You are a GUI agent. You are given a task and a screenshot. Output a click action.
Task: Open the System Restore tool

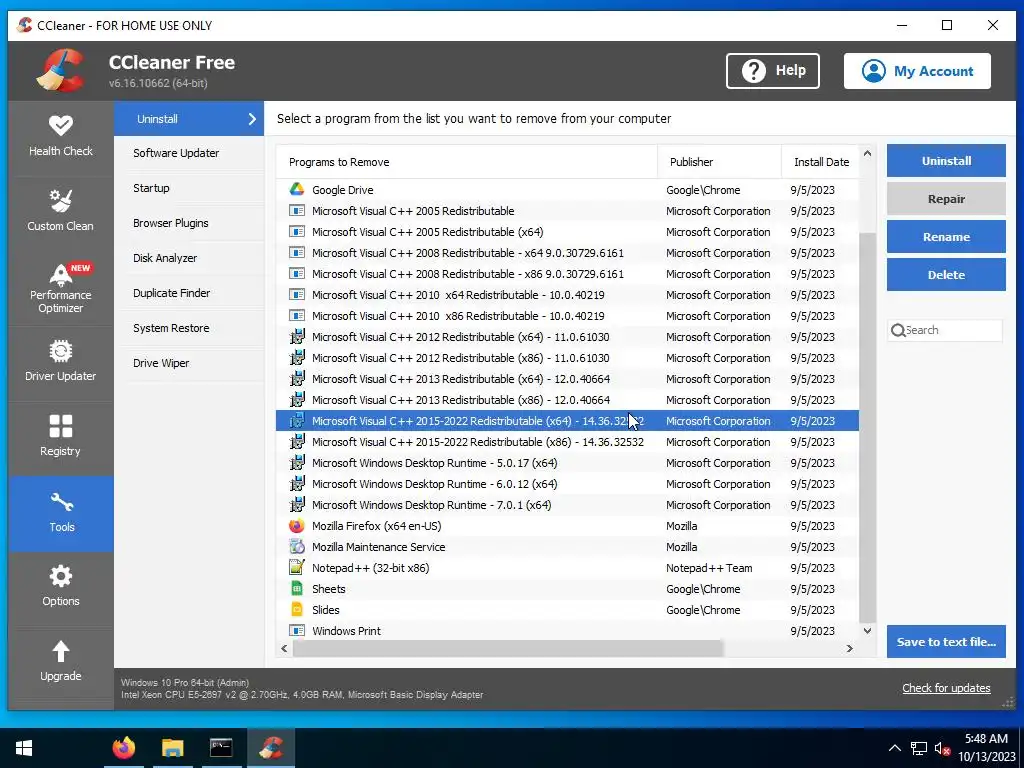189,328
